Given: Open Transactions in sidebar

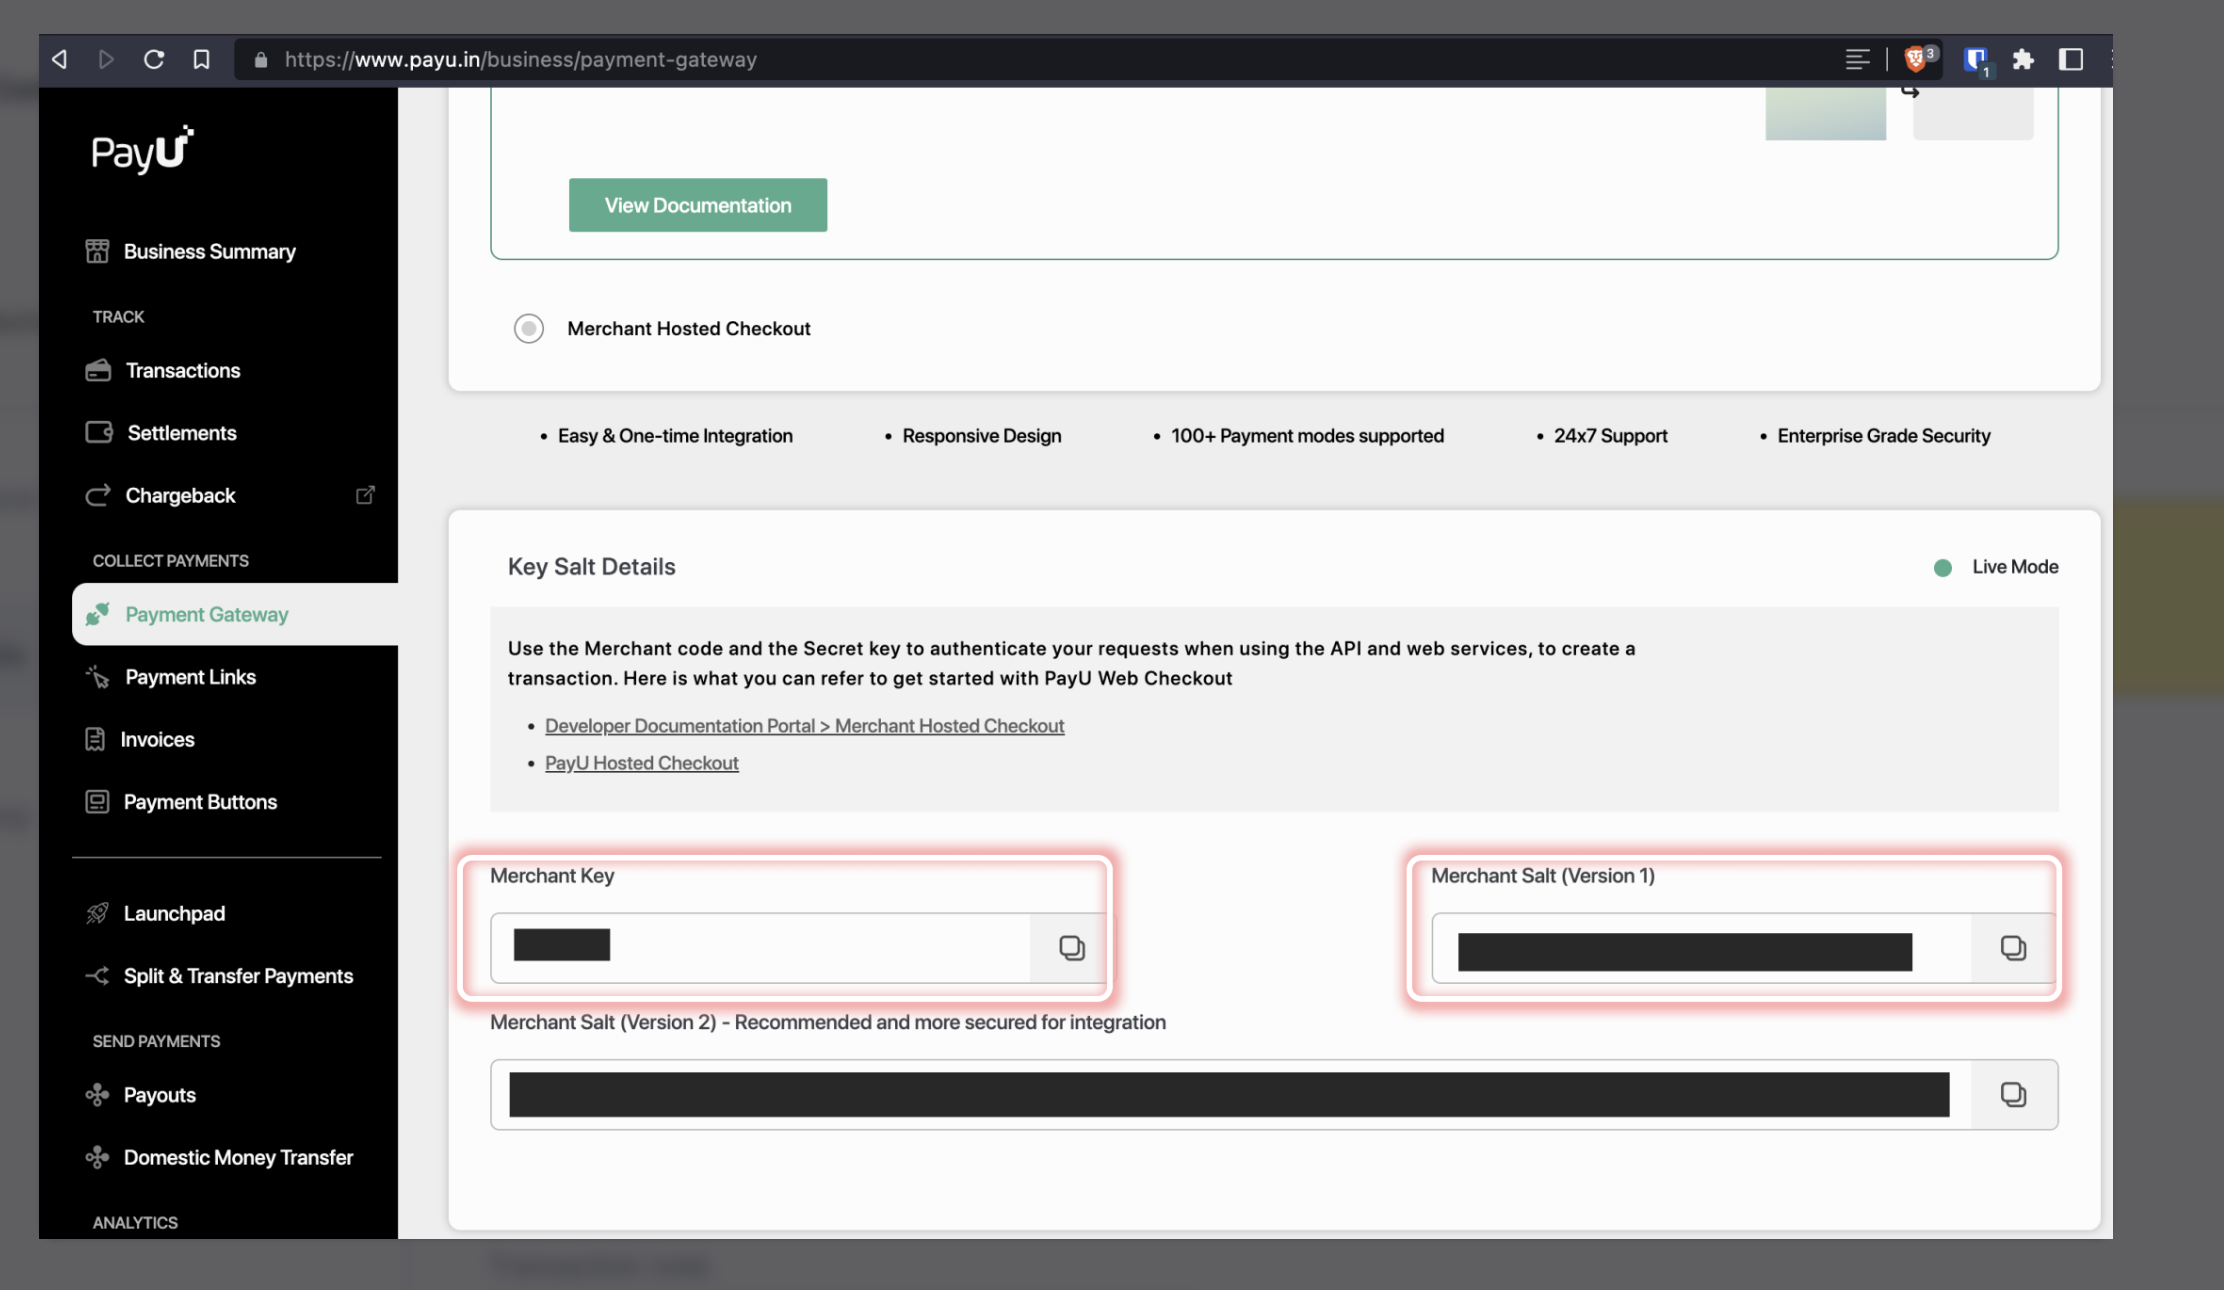Looking at the screenshot, I should coord(182,370).
